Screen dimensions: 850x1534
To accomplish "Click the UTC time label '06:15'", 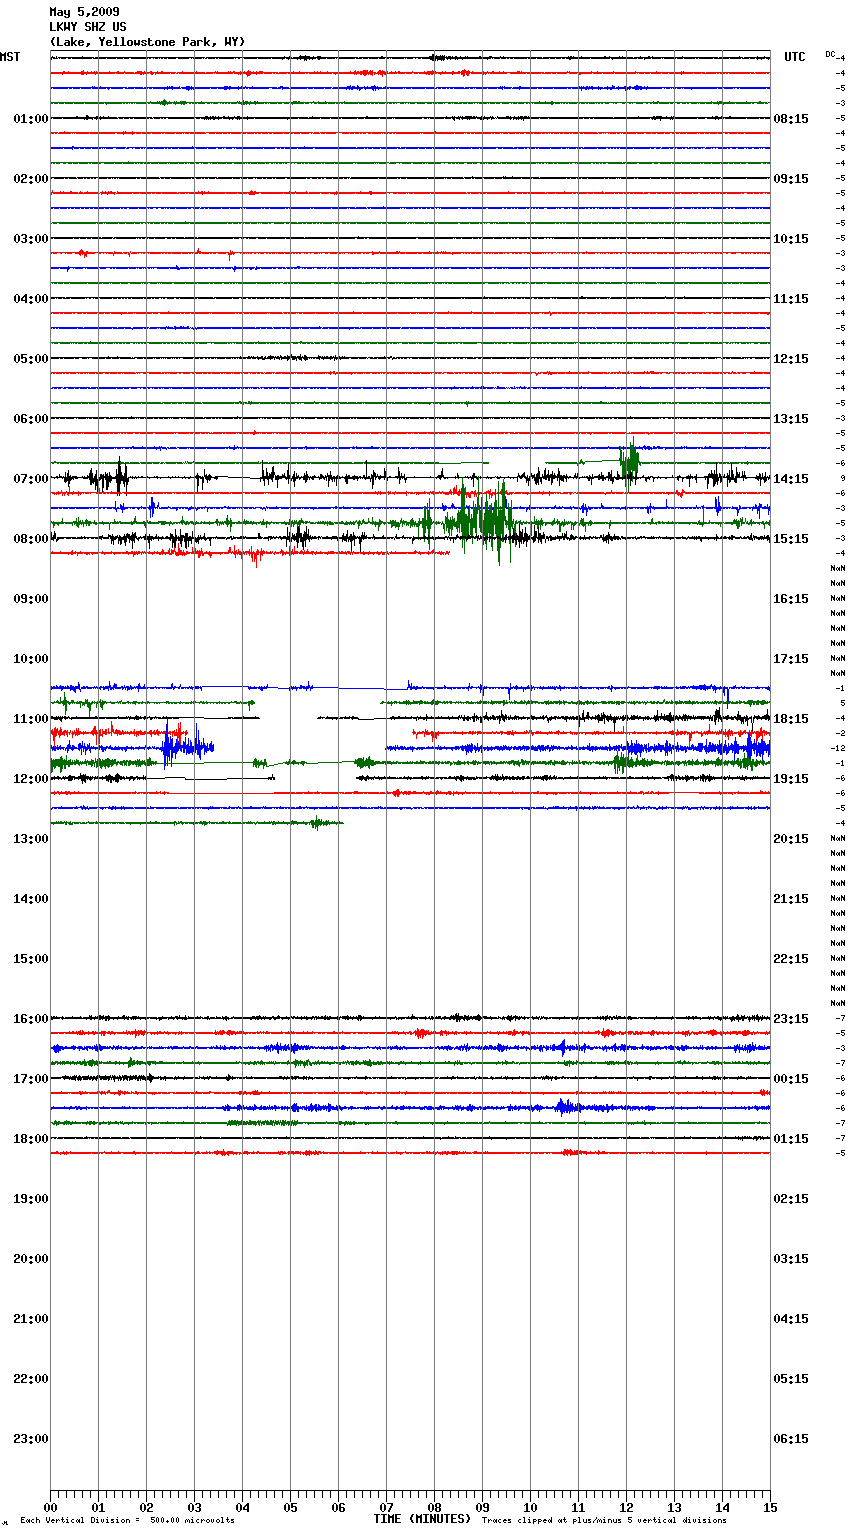I will click(791, 1439).
